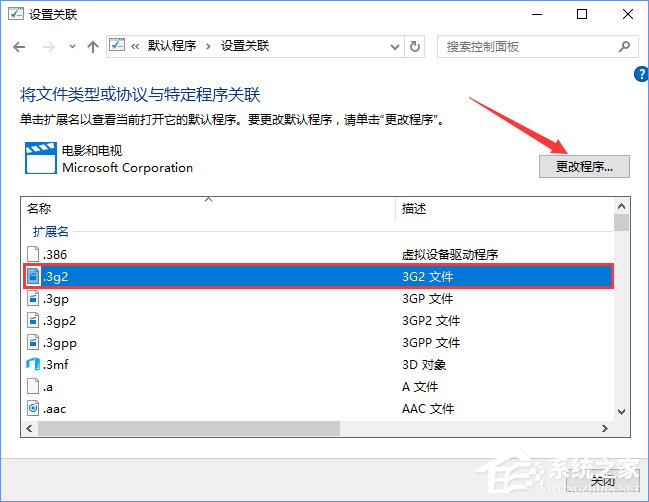The height and width of the screenshot is (502, 649).
Task: Click the .3gp file icon
Action: [33, 298]
